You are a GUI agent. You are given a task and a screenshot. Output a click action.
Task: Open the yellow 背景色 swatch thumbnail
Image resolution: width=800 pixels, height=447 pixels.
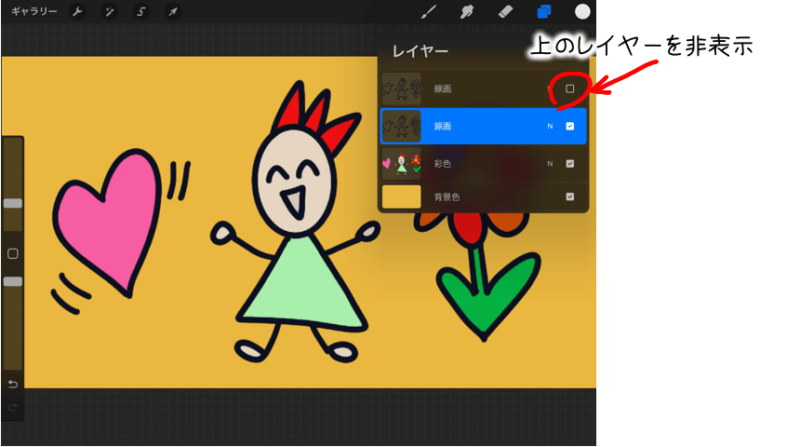[x=402, y=196]
